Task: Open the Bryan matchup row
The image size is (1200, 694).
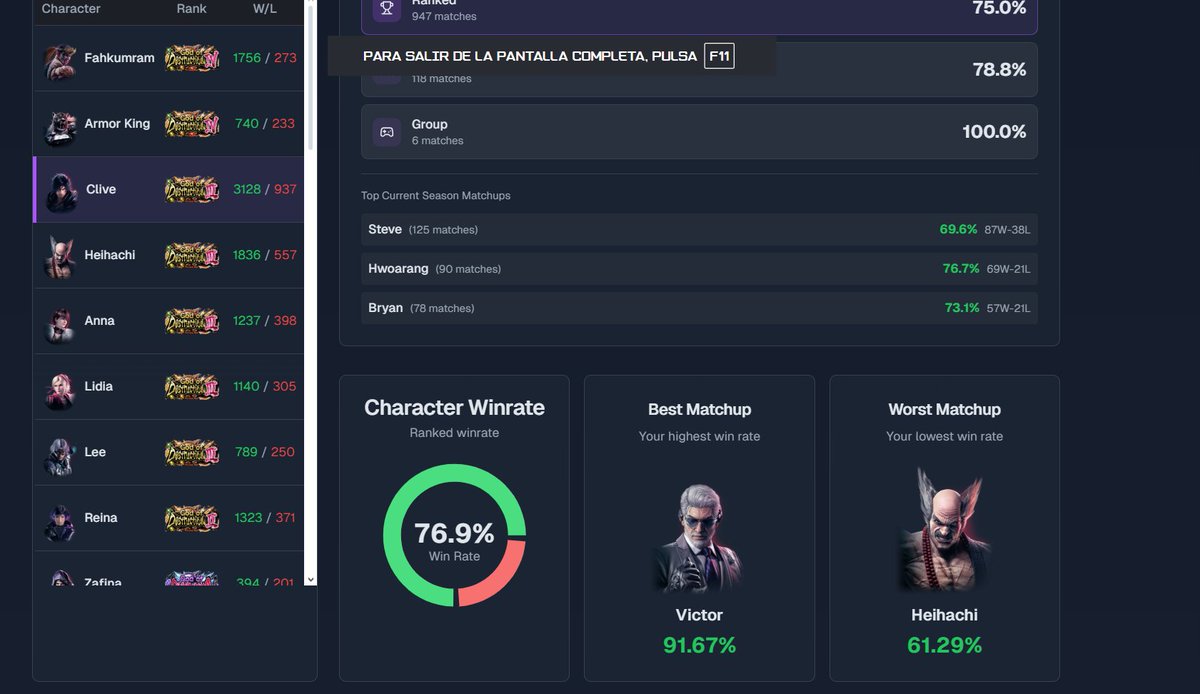Action: 699,308
